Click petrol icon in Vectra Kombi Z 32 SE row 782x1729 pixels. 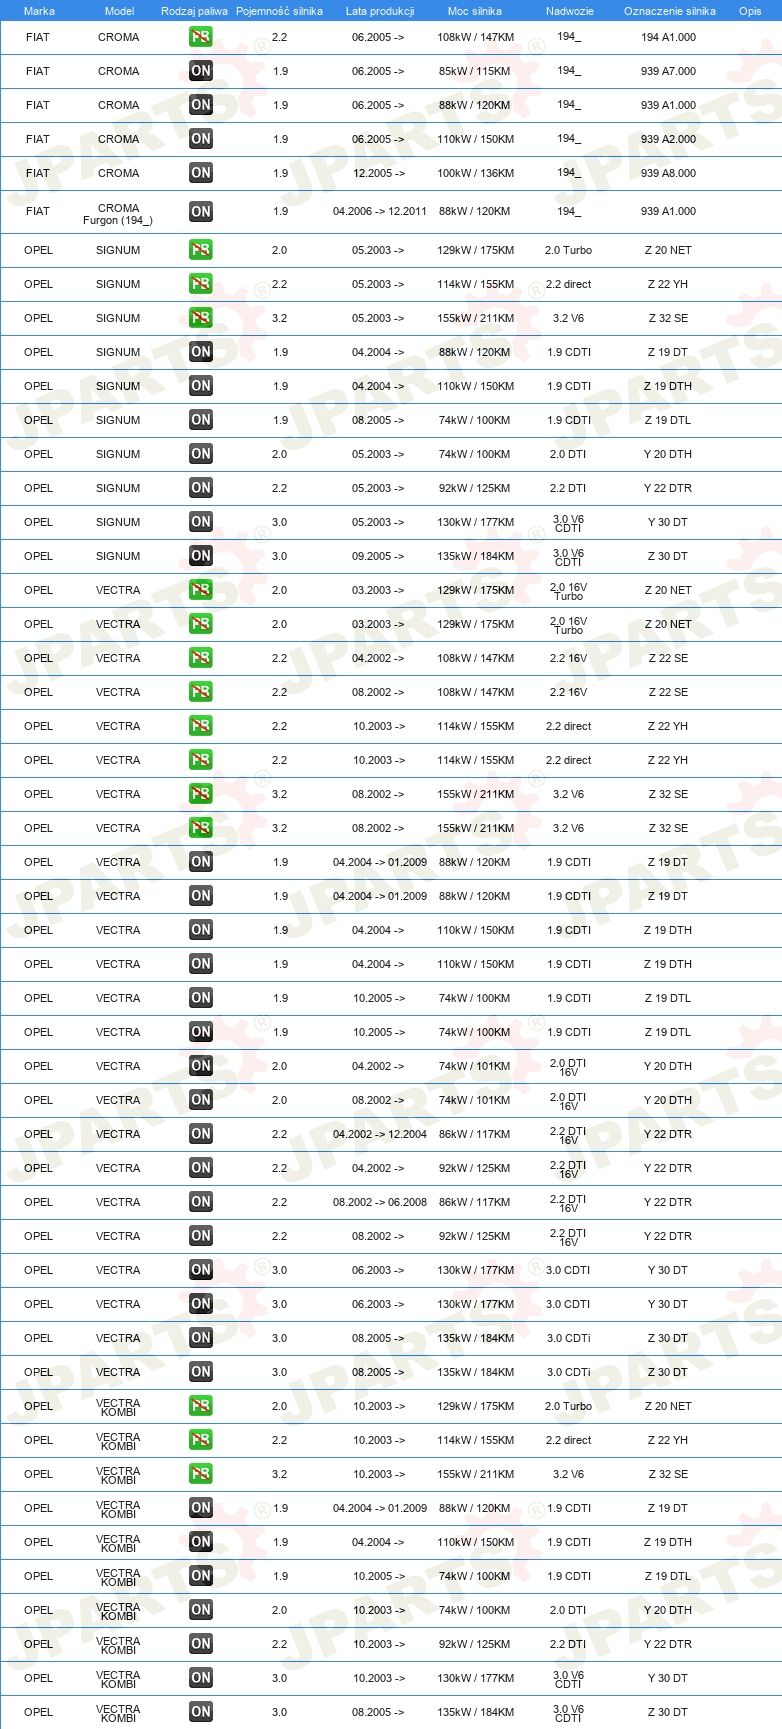pos(201,1474)
